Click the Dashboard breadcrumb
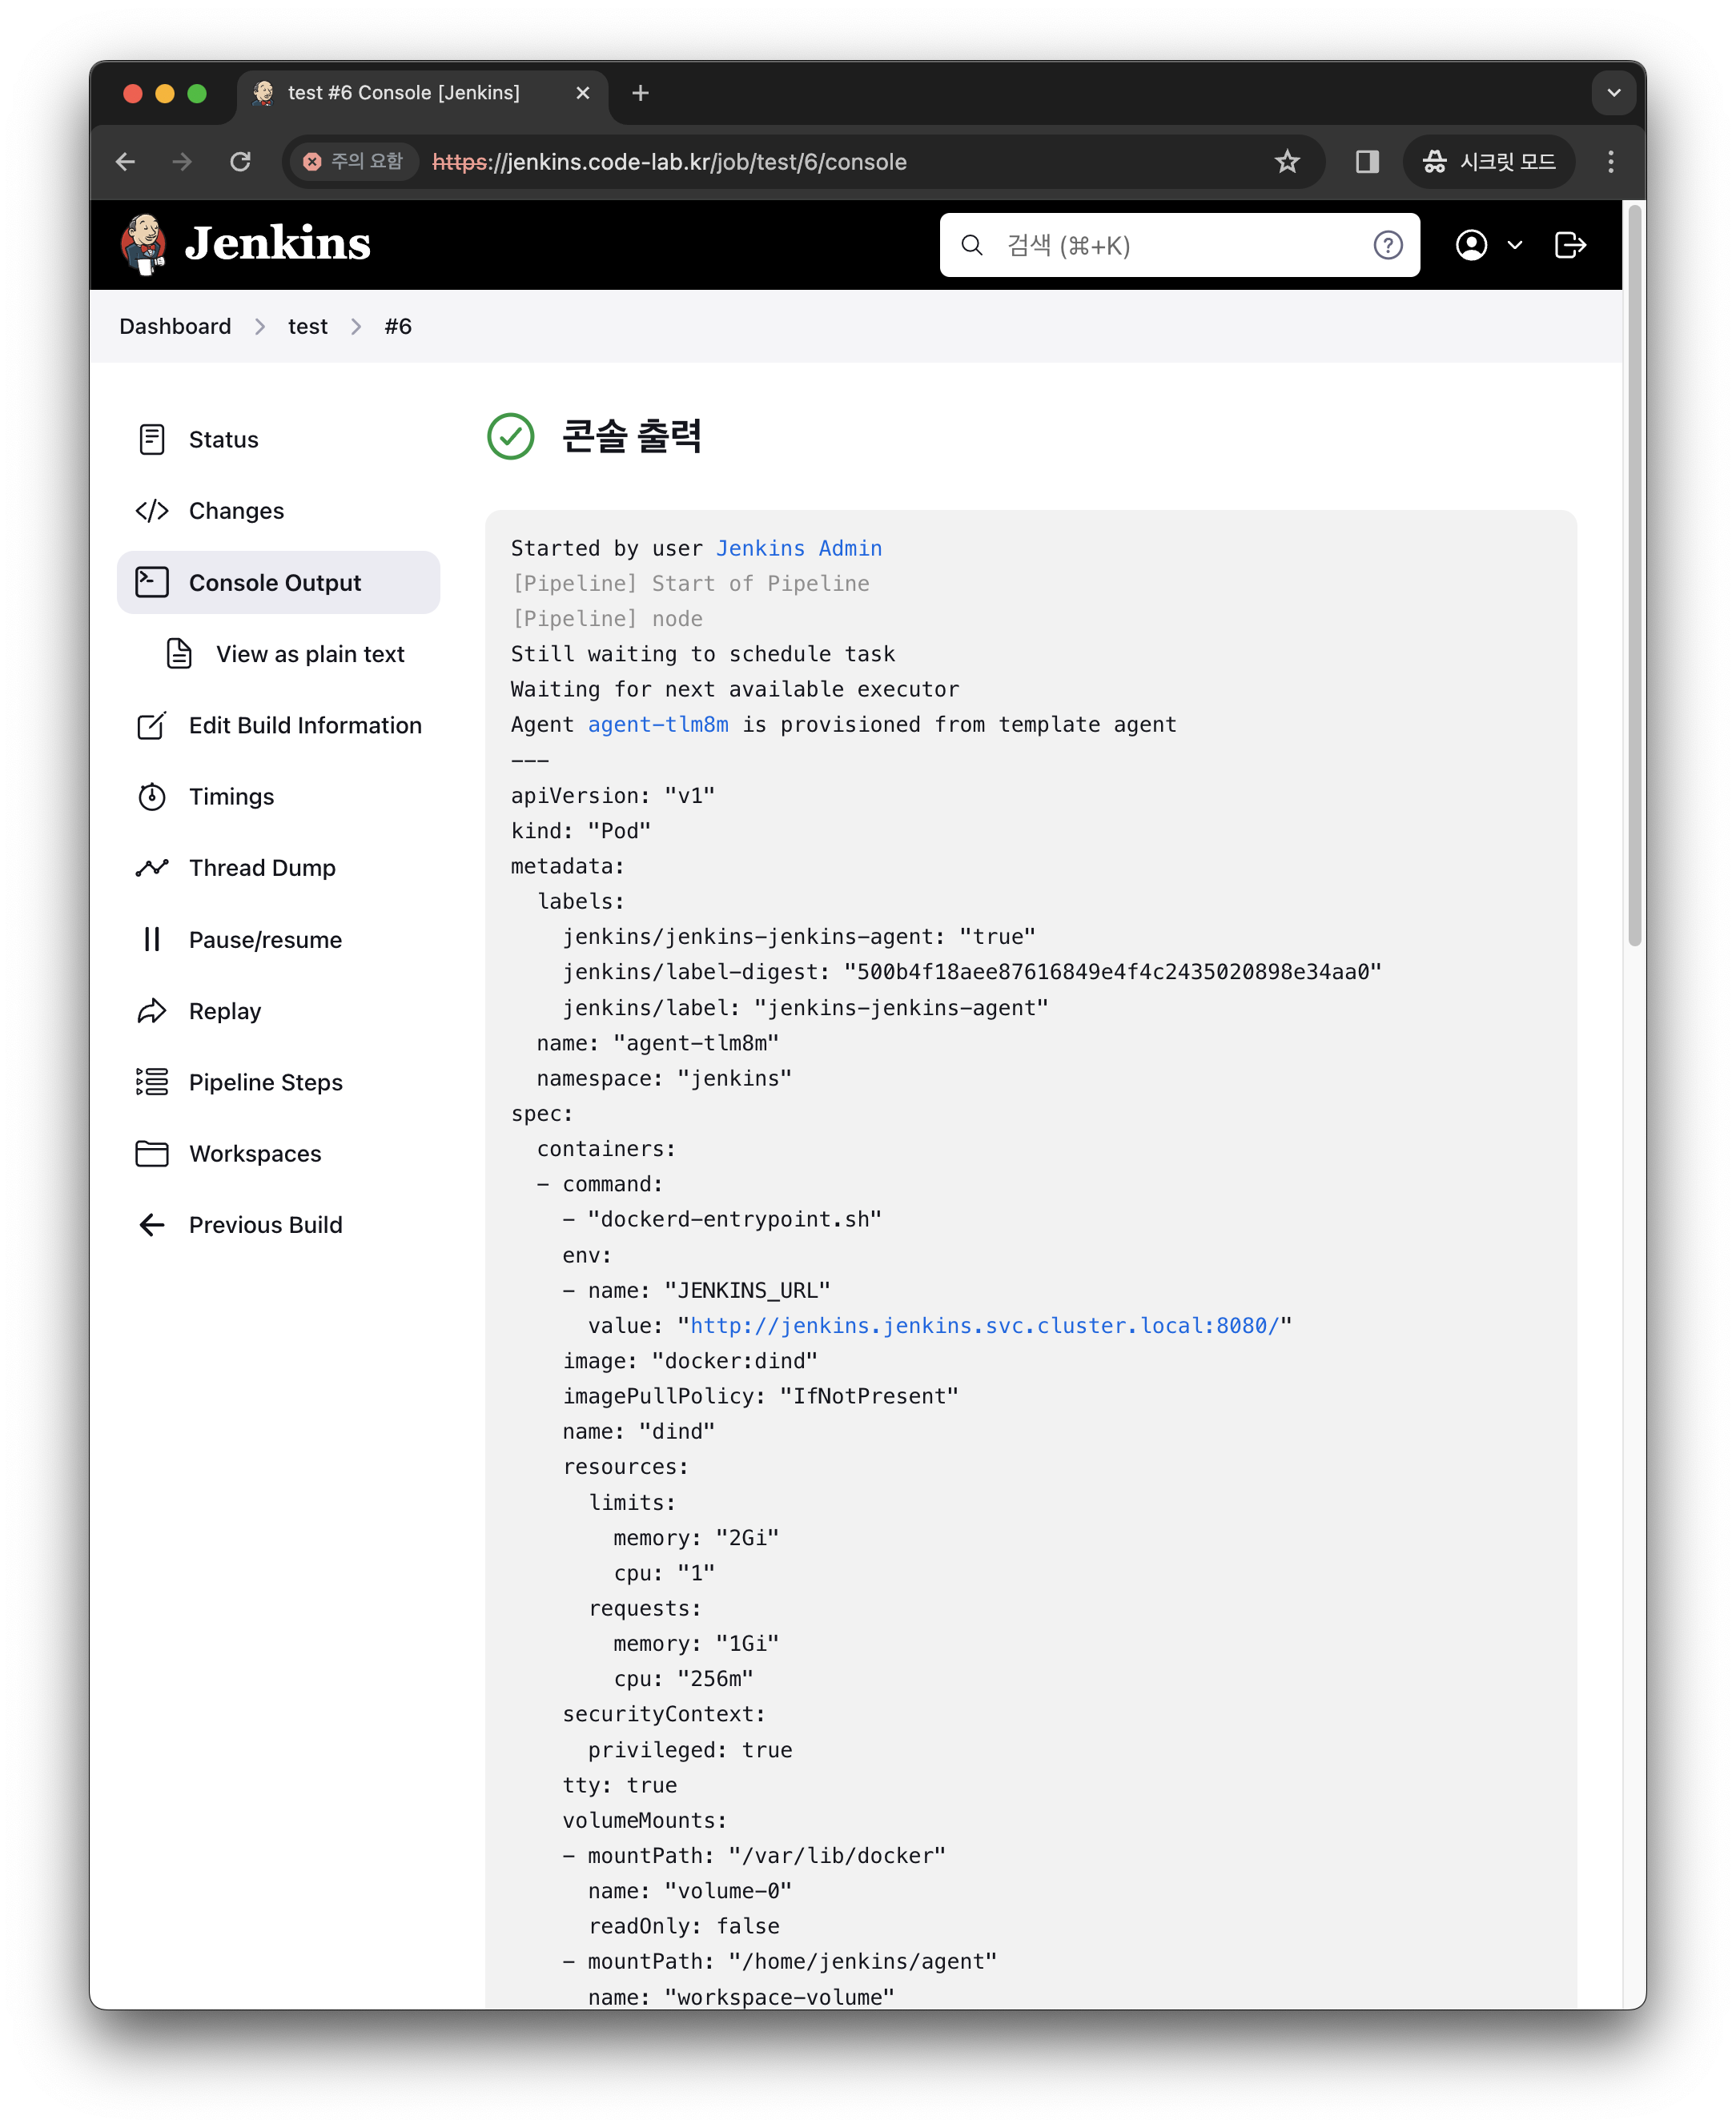The height and width of the screenshot is (2128, 1736). 175,327
